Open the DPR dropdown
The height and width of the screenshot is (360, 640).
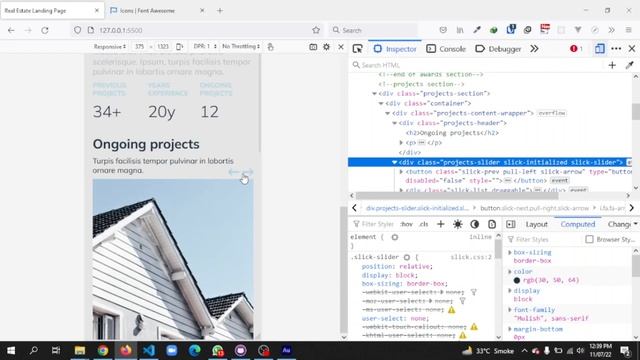click(205, 47)
